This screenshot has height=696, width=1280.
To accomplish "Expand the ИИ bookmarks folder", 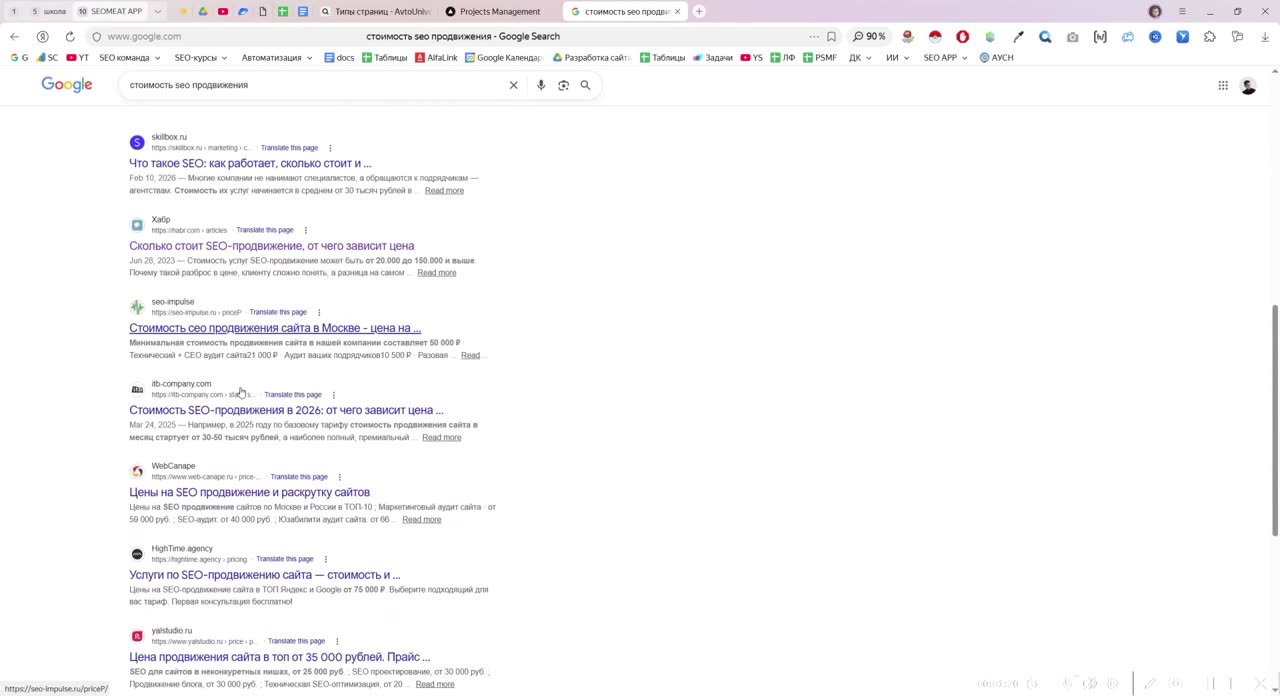I will 897,58.
